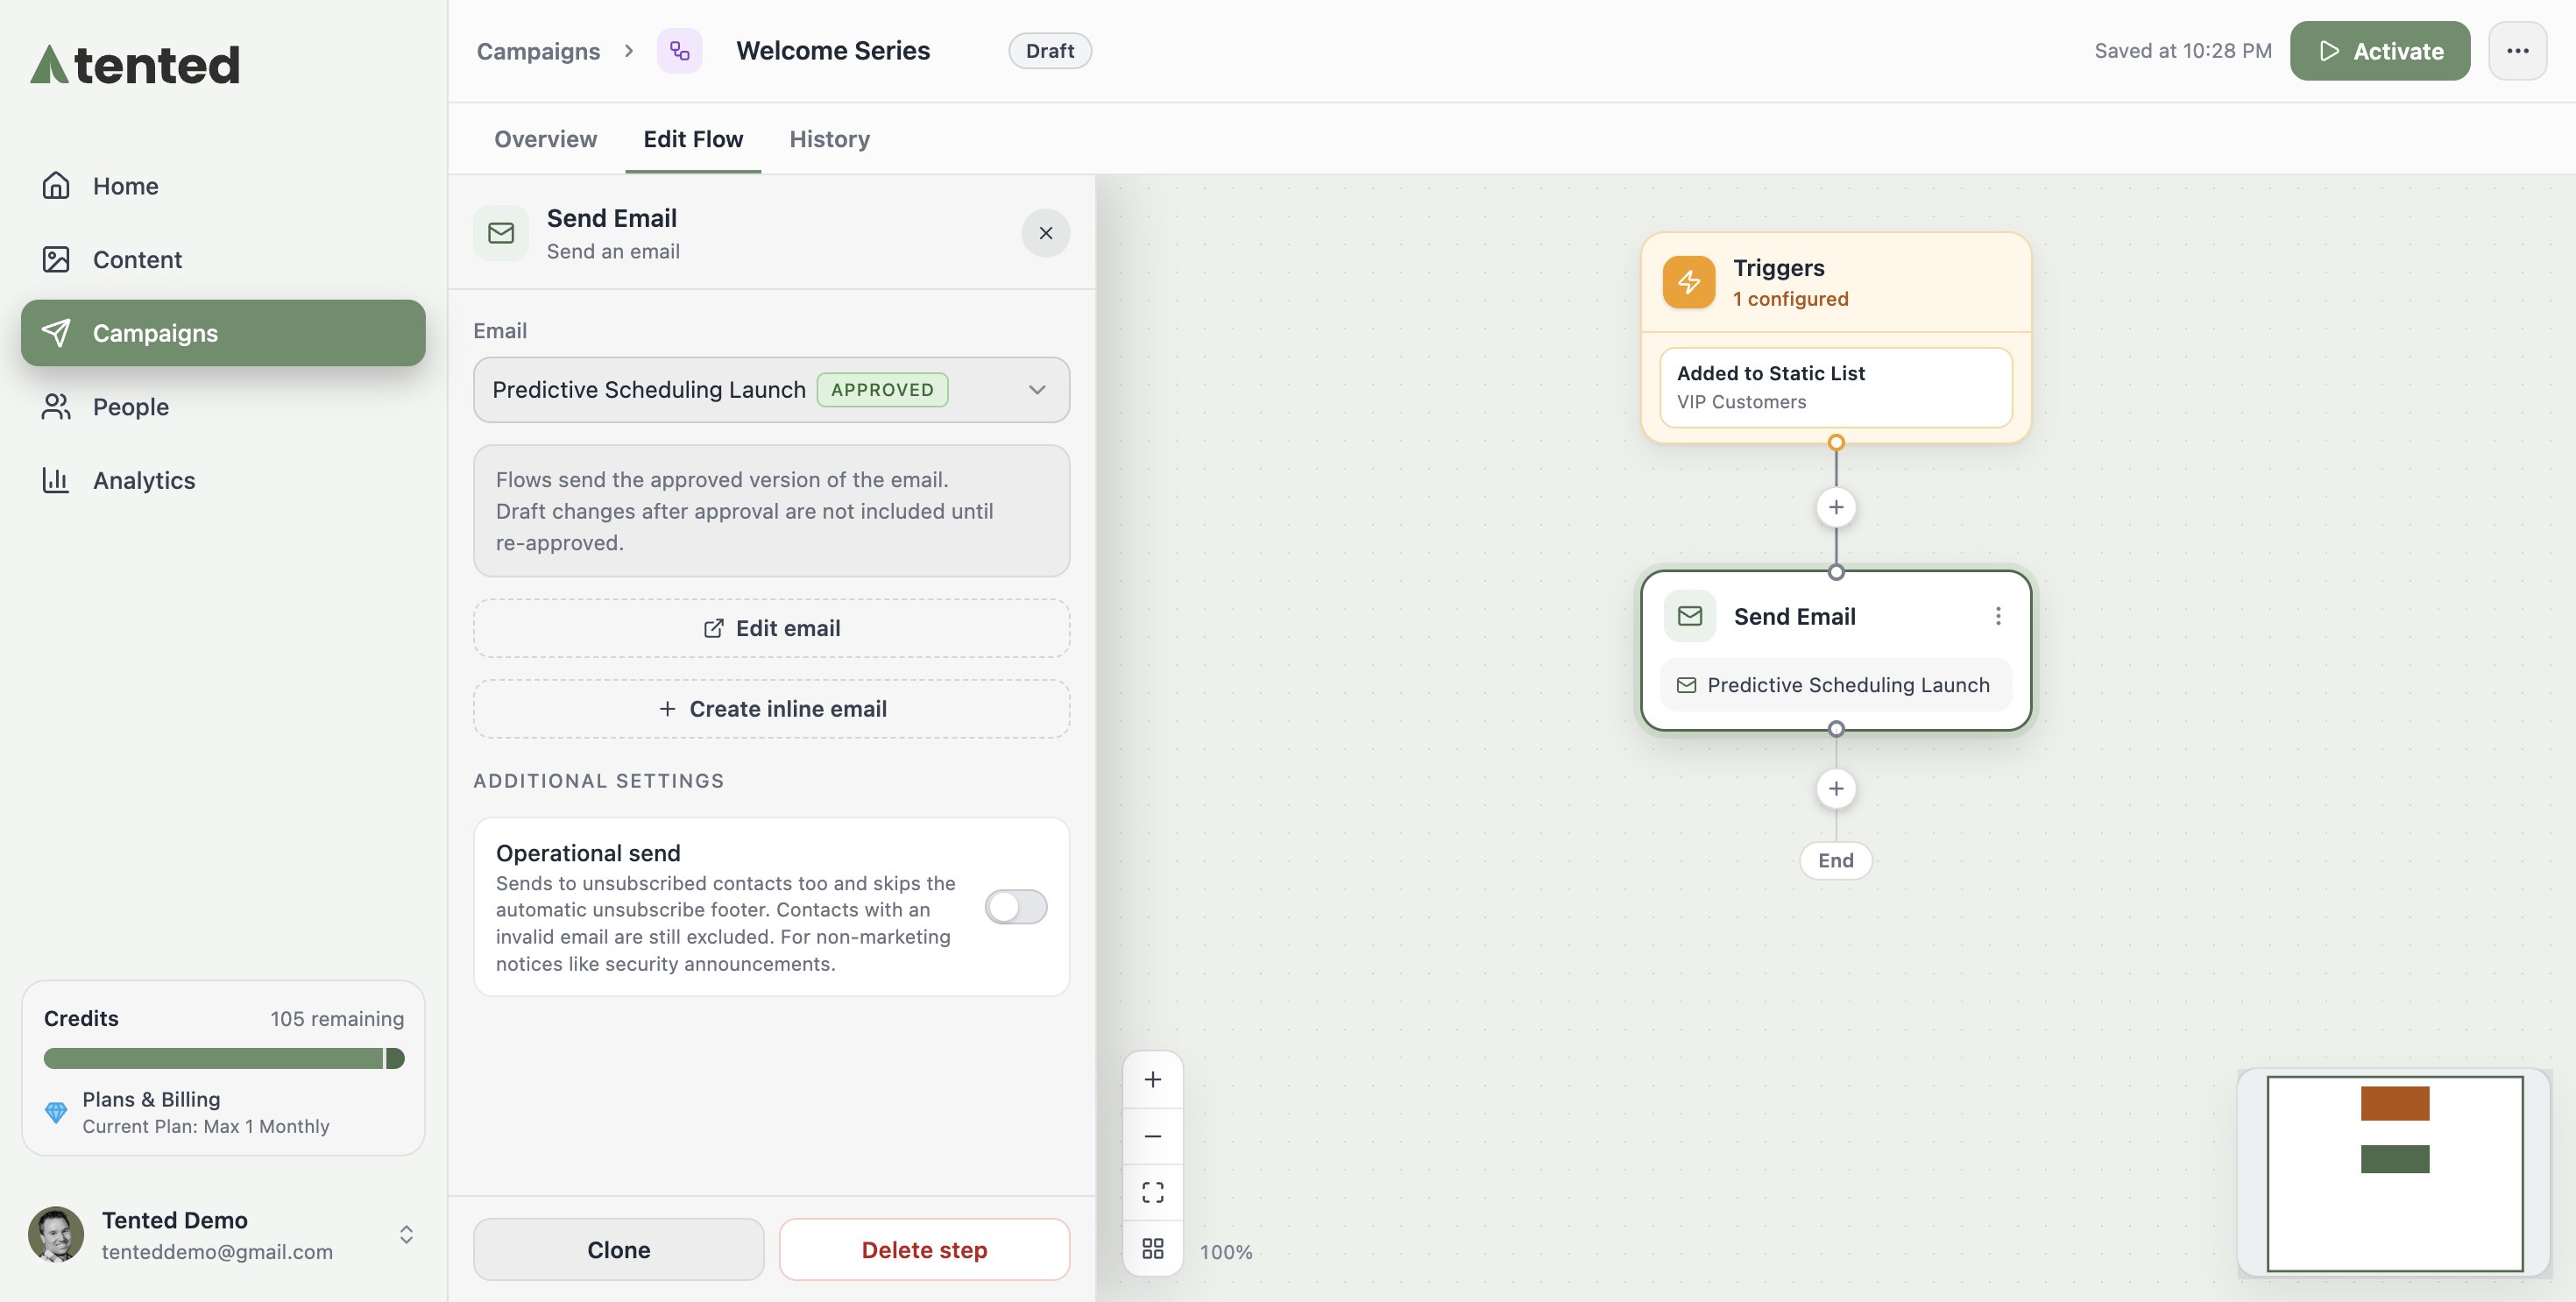Open the Email selection dropdown

pyautogui.click(x=771, y=389)
